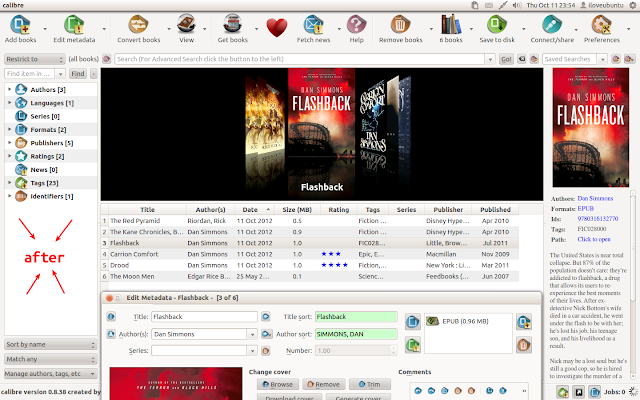Sort by the Title column header
640x400 pixels.
click(x=147, y=209)
